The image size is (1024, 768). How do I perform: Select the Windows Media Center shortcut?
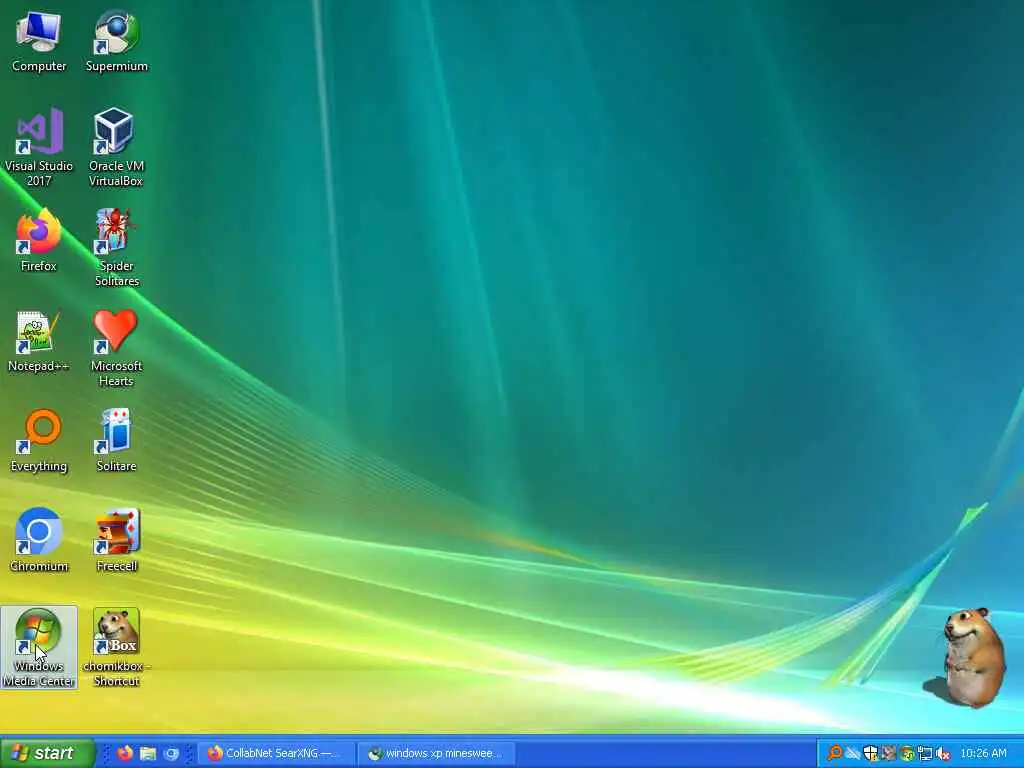(39, 647)
